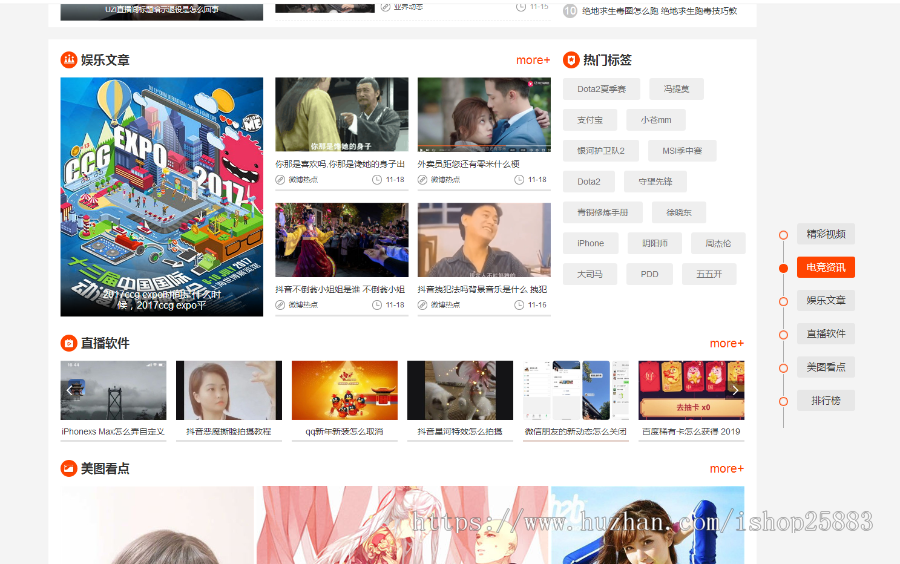Click source icon under 抖音不倒翁小姐姐 article

[x=280, y=305]
